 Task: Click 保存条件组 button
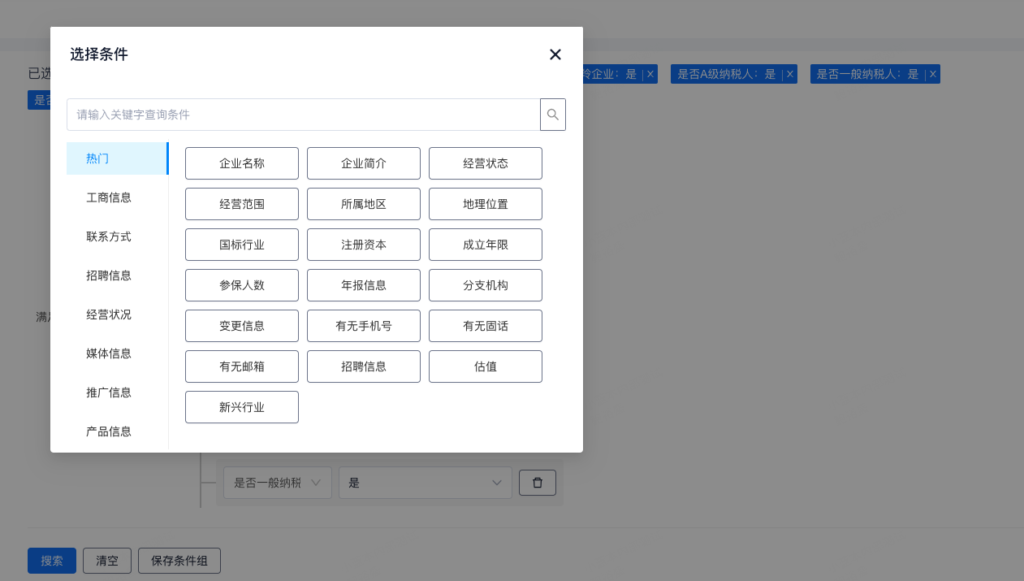(179, 561)
